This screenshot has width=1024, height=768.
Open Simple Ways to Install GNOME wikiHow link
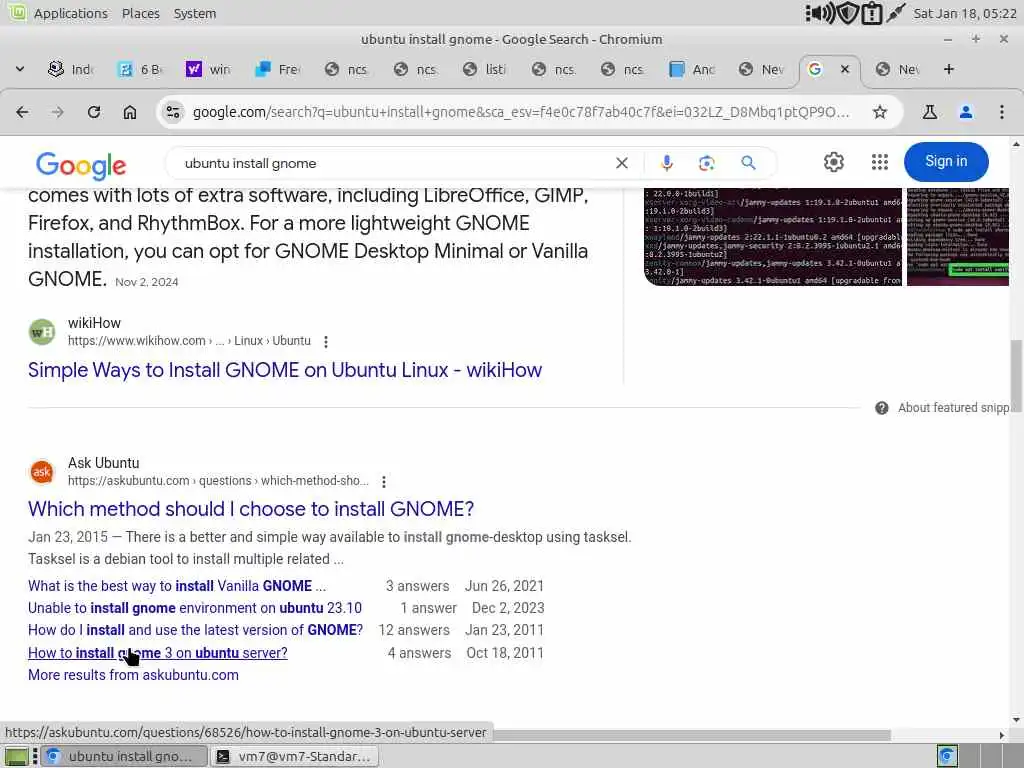tap(285, 370)
